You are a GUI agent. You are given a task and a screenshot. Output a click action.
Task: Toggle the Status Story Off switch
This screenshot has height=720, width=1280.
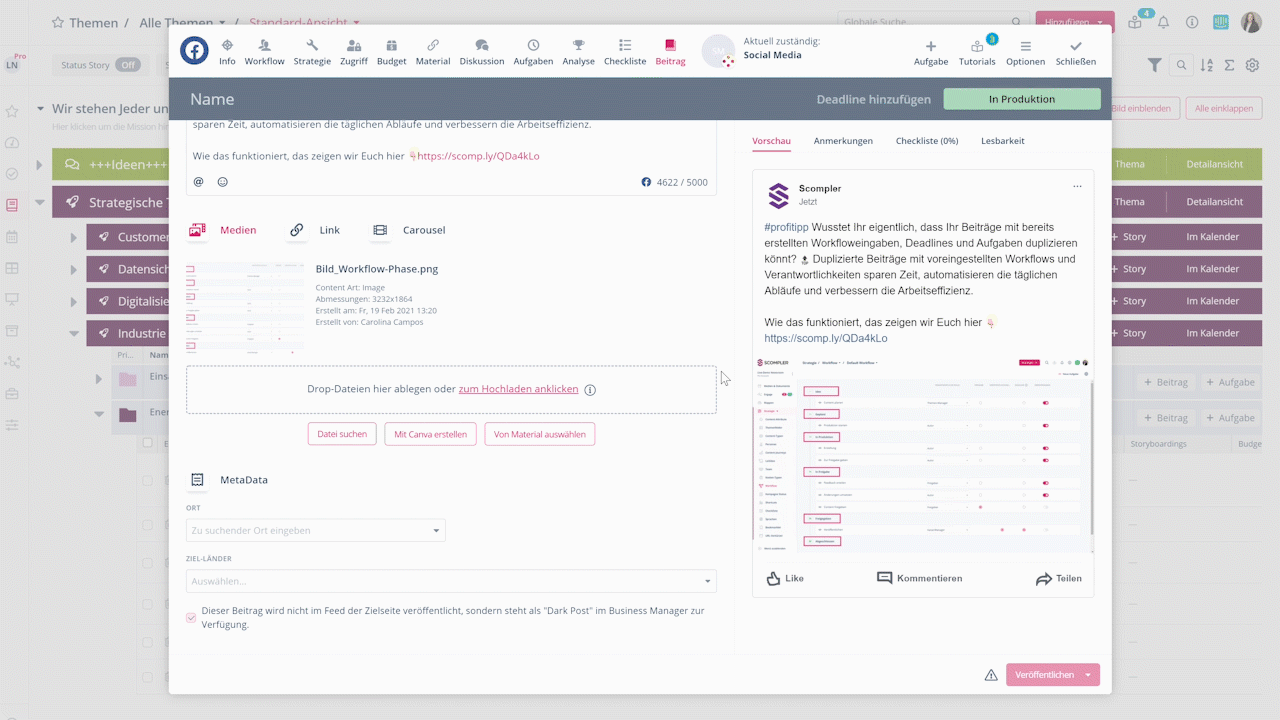coord(127,65)
